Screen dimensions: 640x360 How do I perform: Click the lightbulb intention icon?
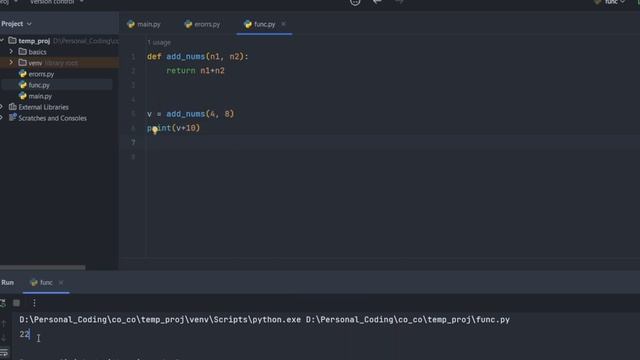click(x=155, y=130)
